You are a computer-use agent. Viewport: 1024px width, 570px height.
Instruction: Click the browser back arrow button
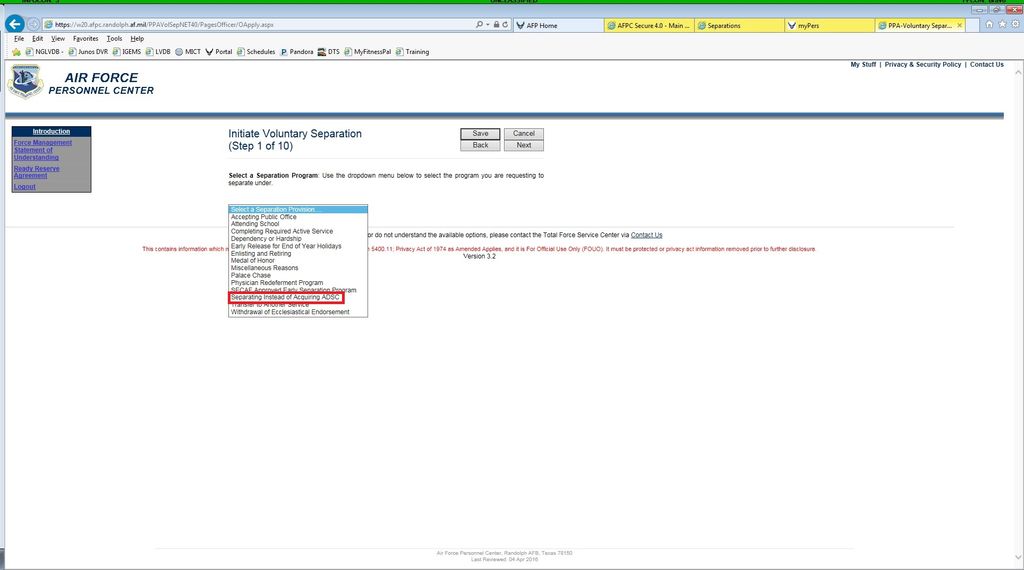[x=14, y=24]
